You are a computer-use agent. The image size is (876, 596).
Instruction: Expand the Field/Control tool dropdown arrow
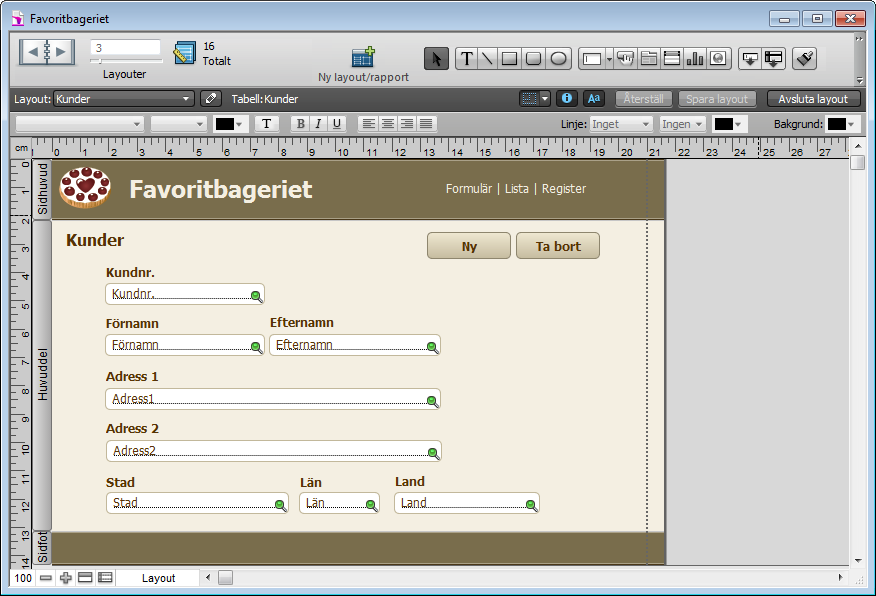pos(609,59)
